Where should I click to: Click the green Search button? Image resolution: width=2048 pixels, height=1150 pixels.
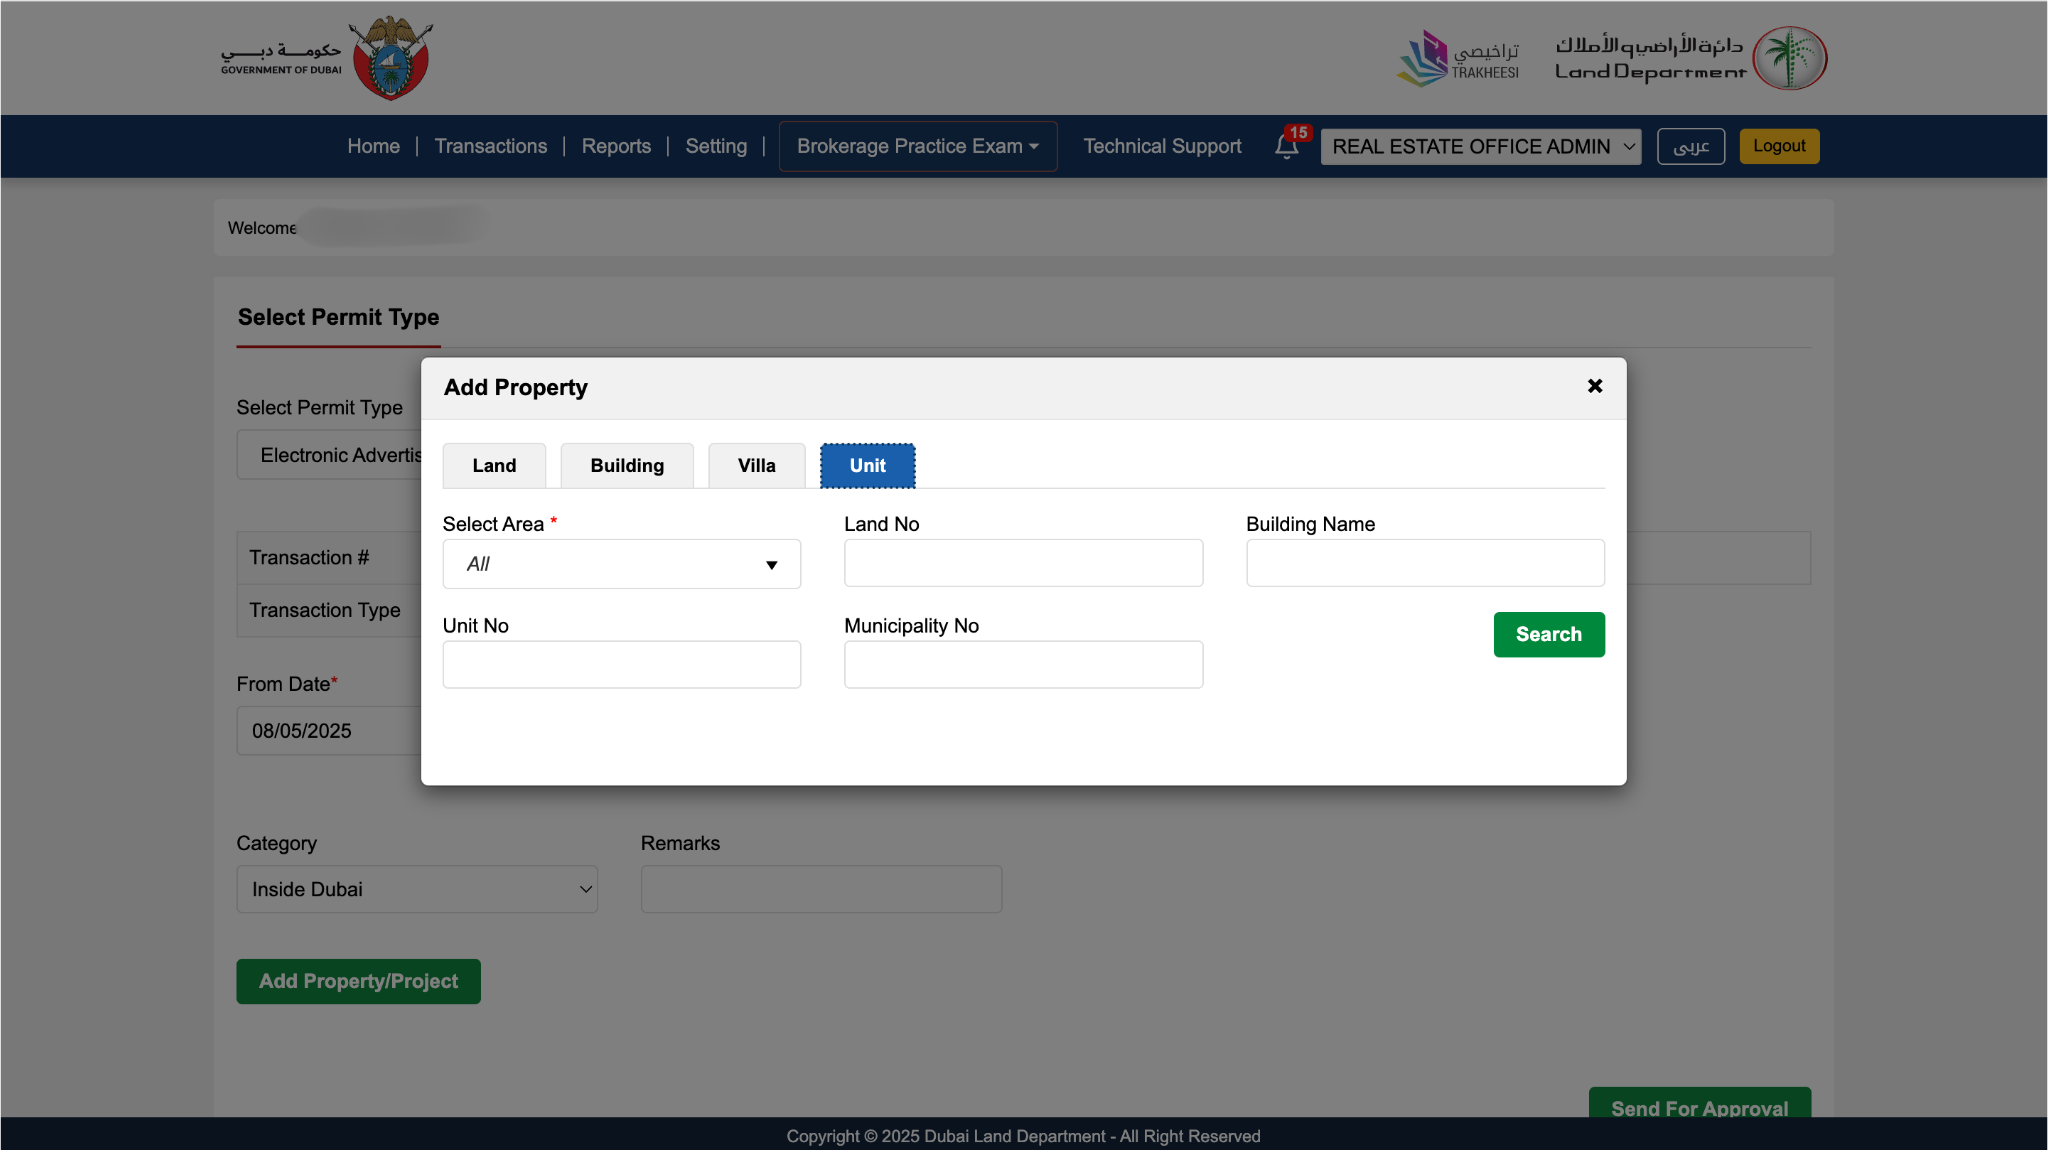pyautogui.click(x=1547, y=634)
